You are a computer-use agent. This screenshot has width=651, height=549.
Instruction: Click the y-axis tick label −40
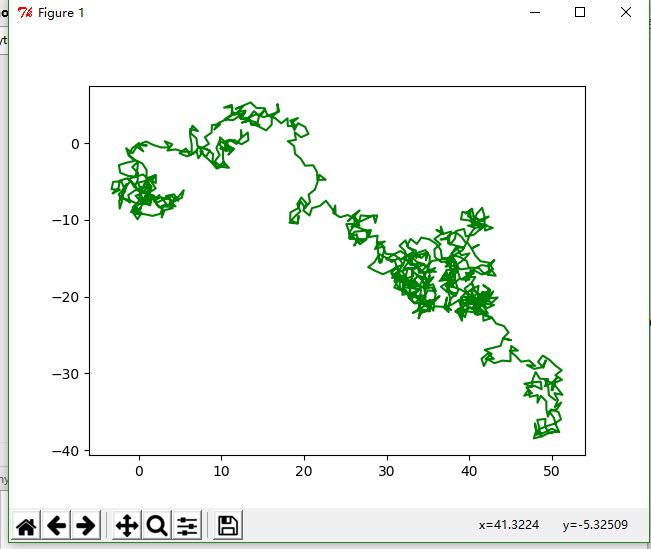(66, 451)
